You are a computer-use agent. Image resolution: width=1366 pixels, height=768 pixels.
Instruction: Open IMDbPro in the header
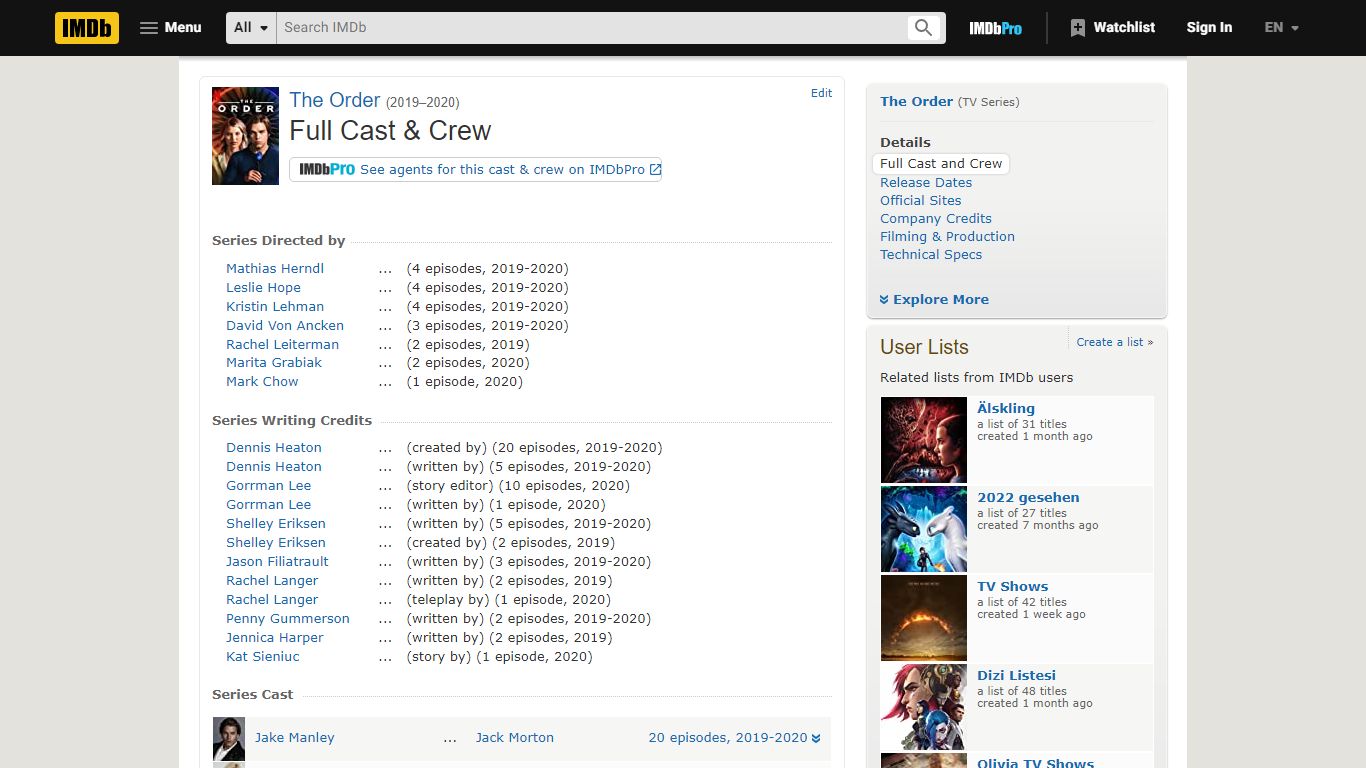pos(995,28)
